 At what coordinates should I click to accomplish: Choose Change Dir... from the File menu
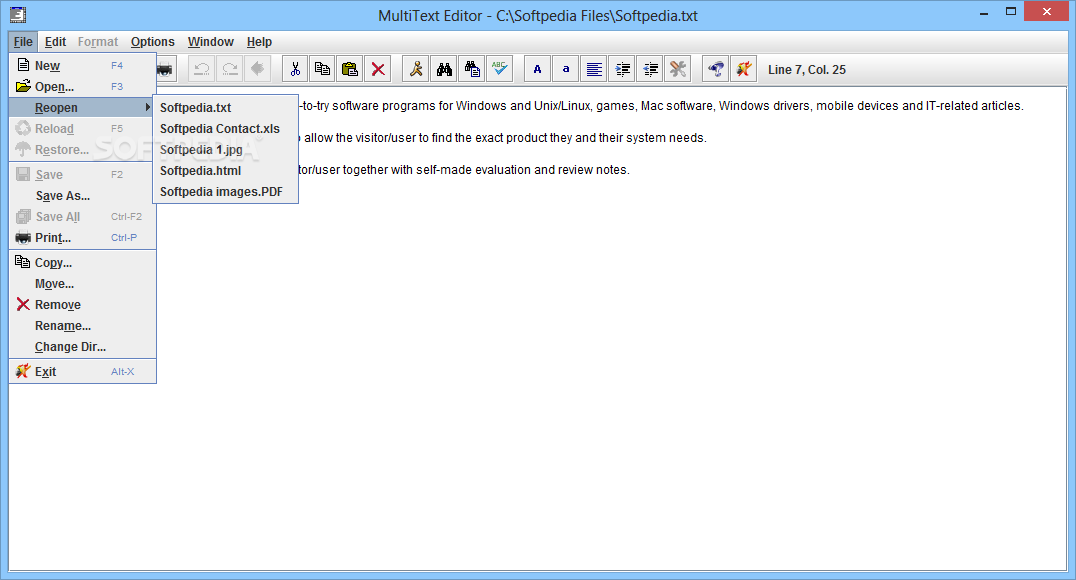(x=82, y=347)
